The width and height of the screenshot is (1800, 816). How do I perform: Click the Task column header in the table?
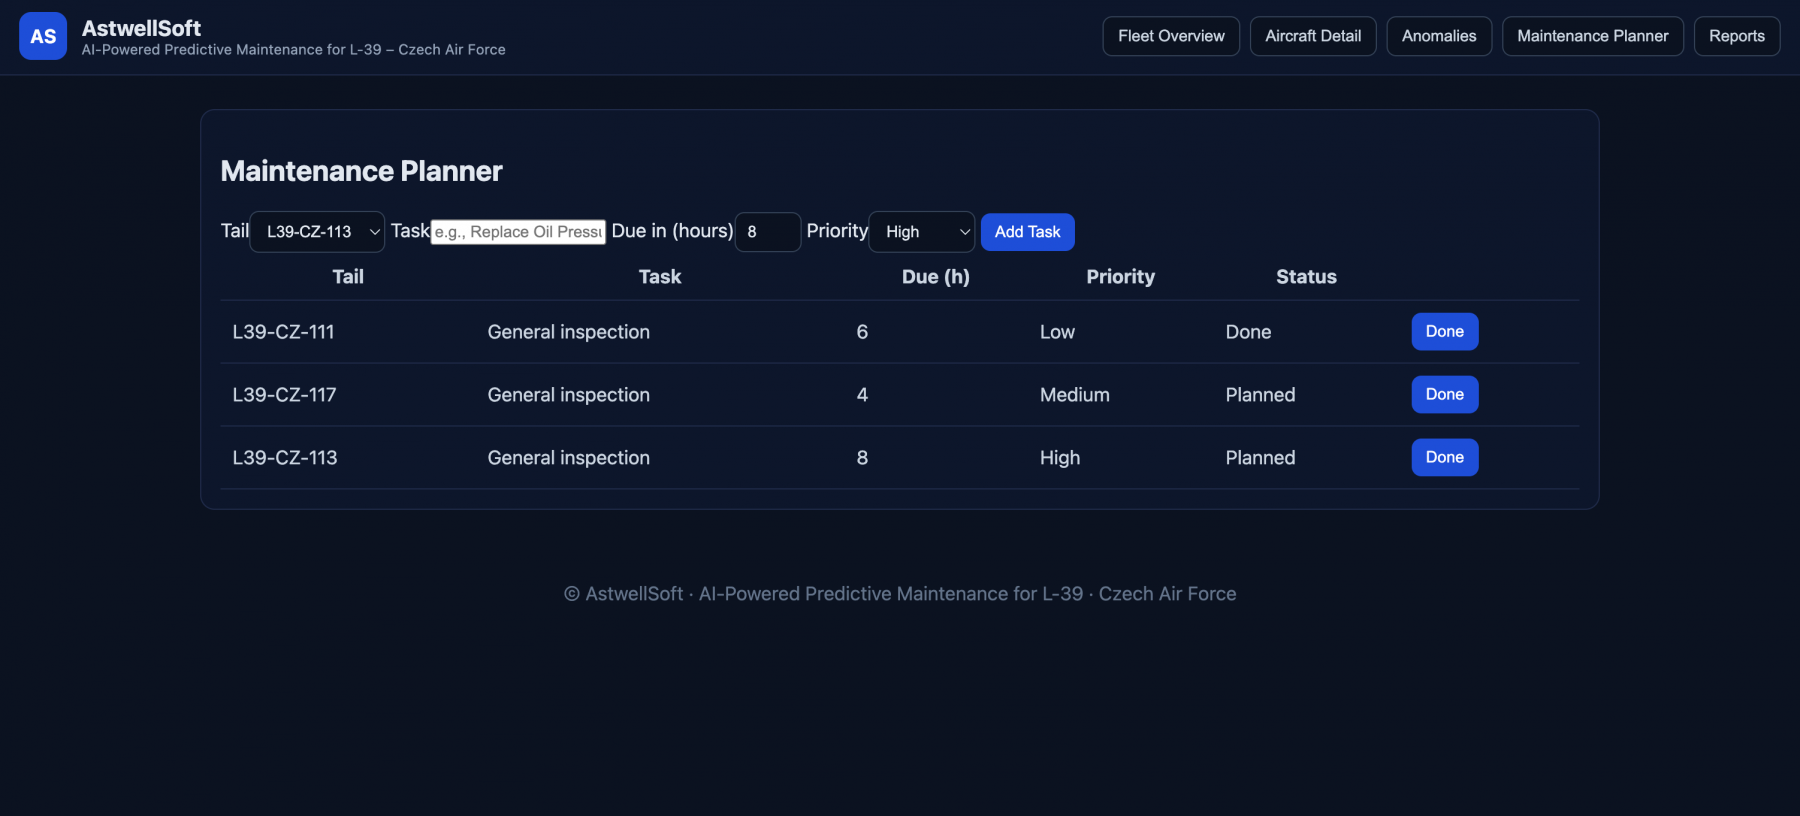(660, 277)
